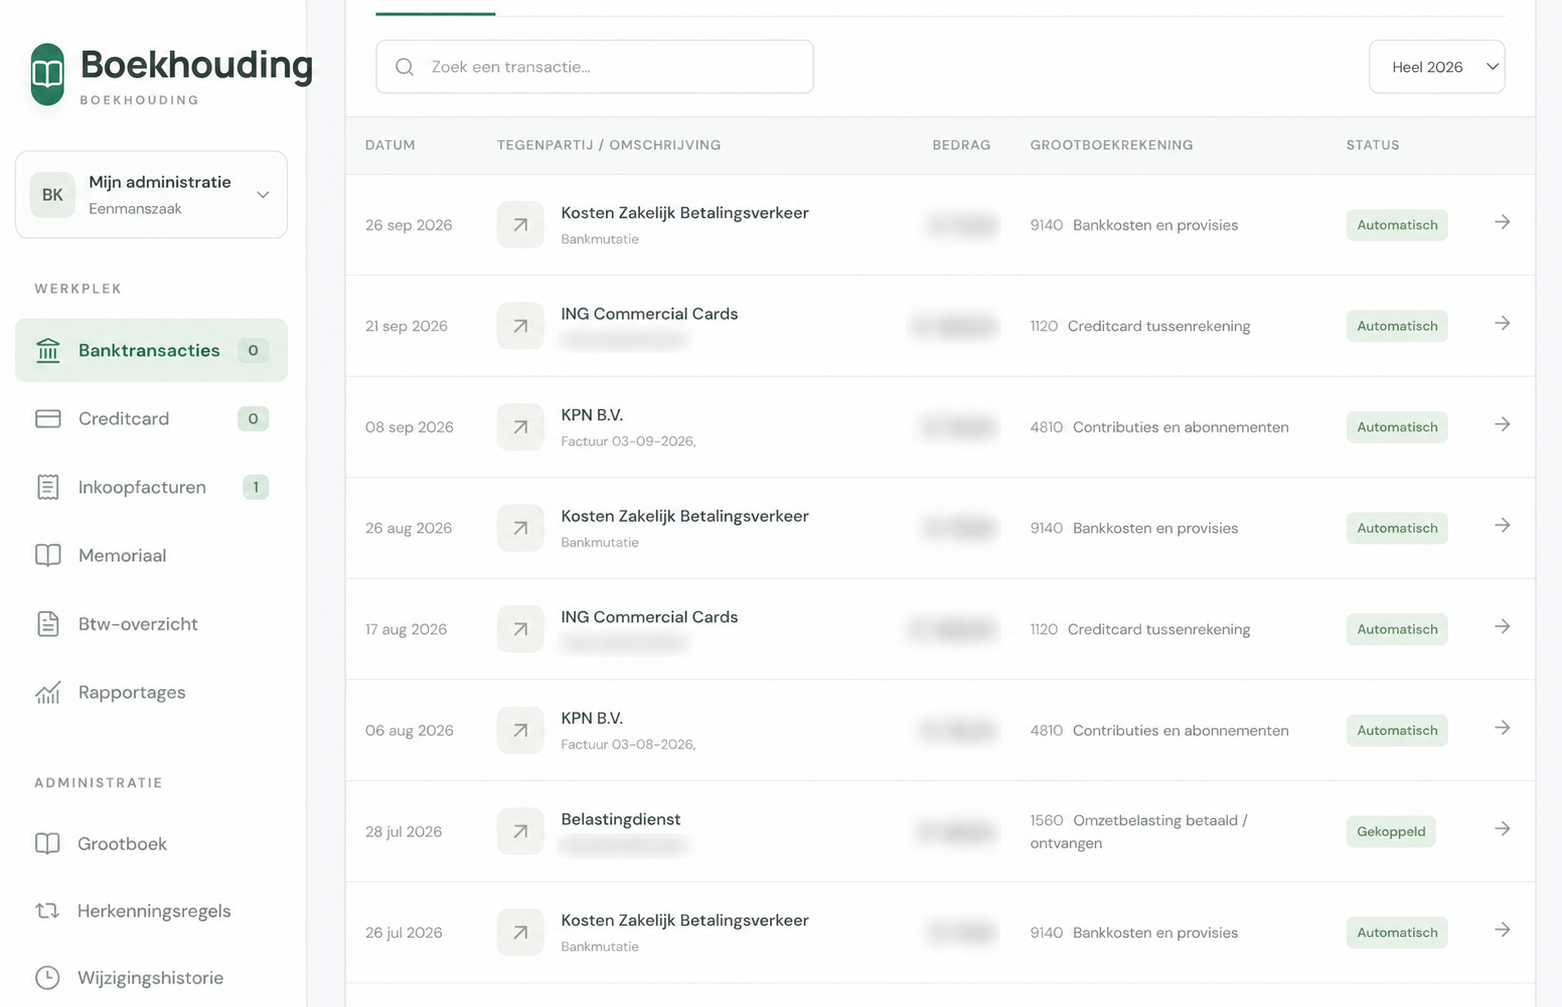
Task: Navigate to Inkoopfacturen
Action: [151, 487]
